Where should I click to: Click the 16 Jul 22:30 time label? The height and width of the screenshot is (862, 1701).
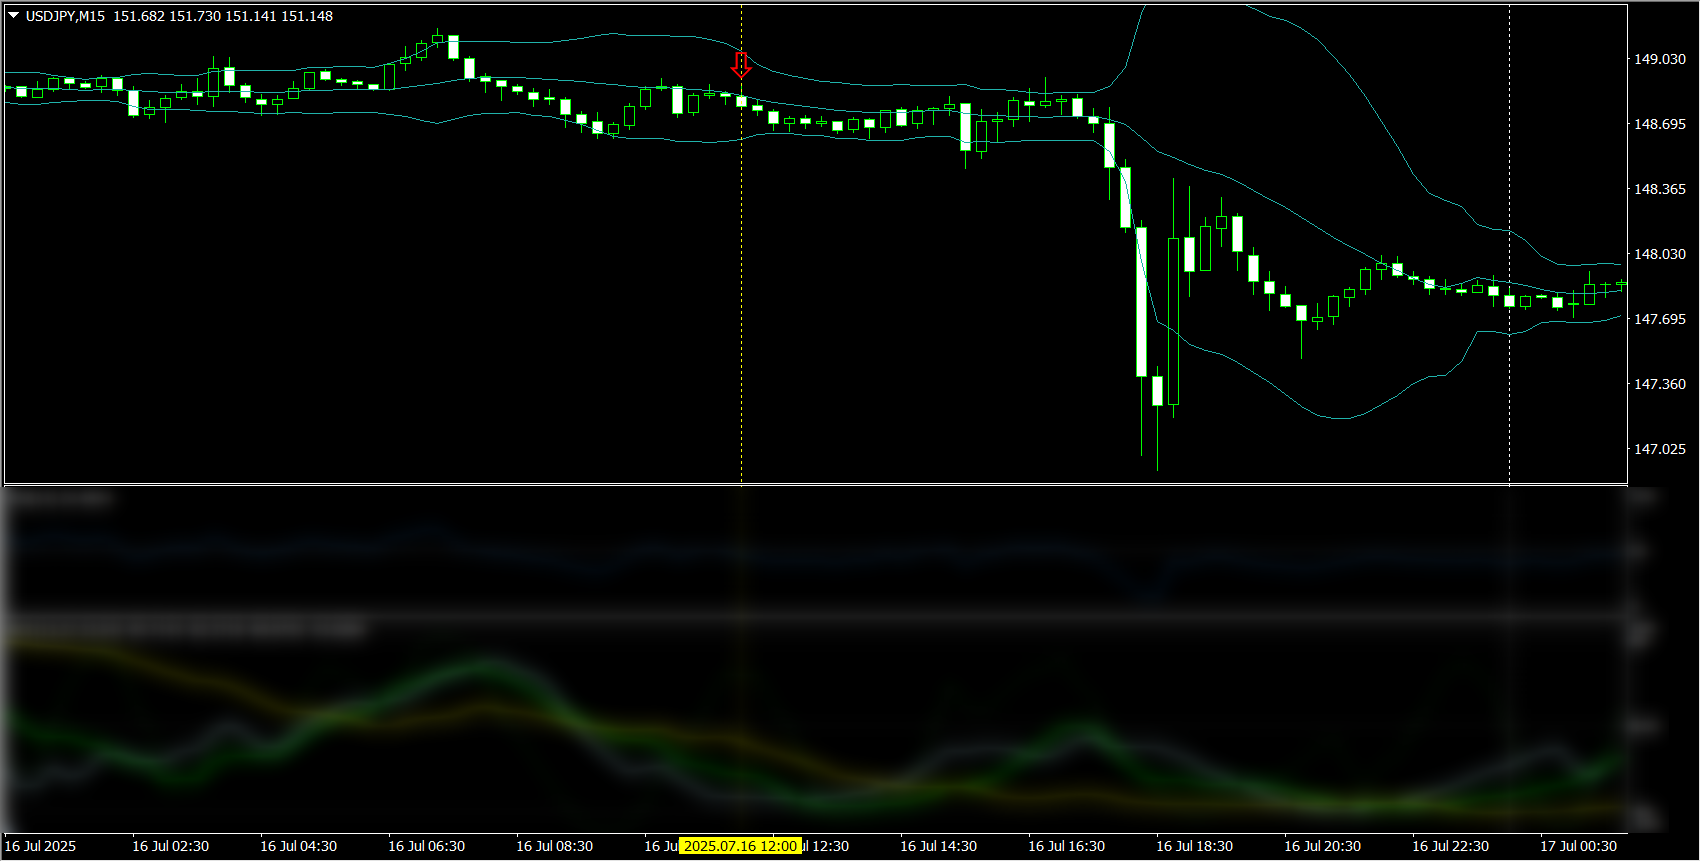tap(1451, 846)
